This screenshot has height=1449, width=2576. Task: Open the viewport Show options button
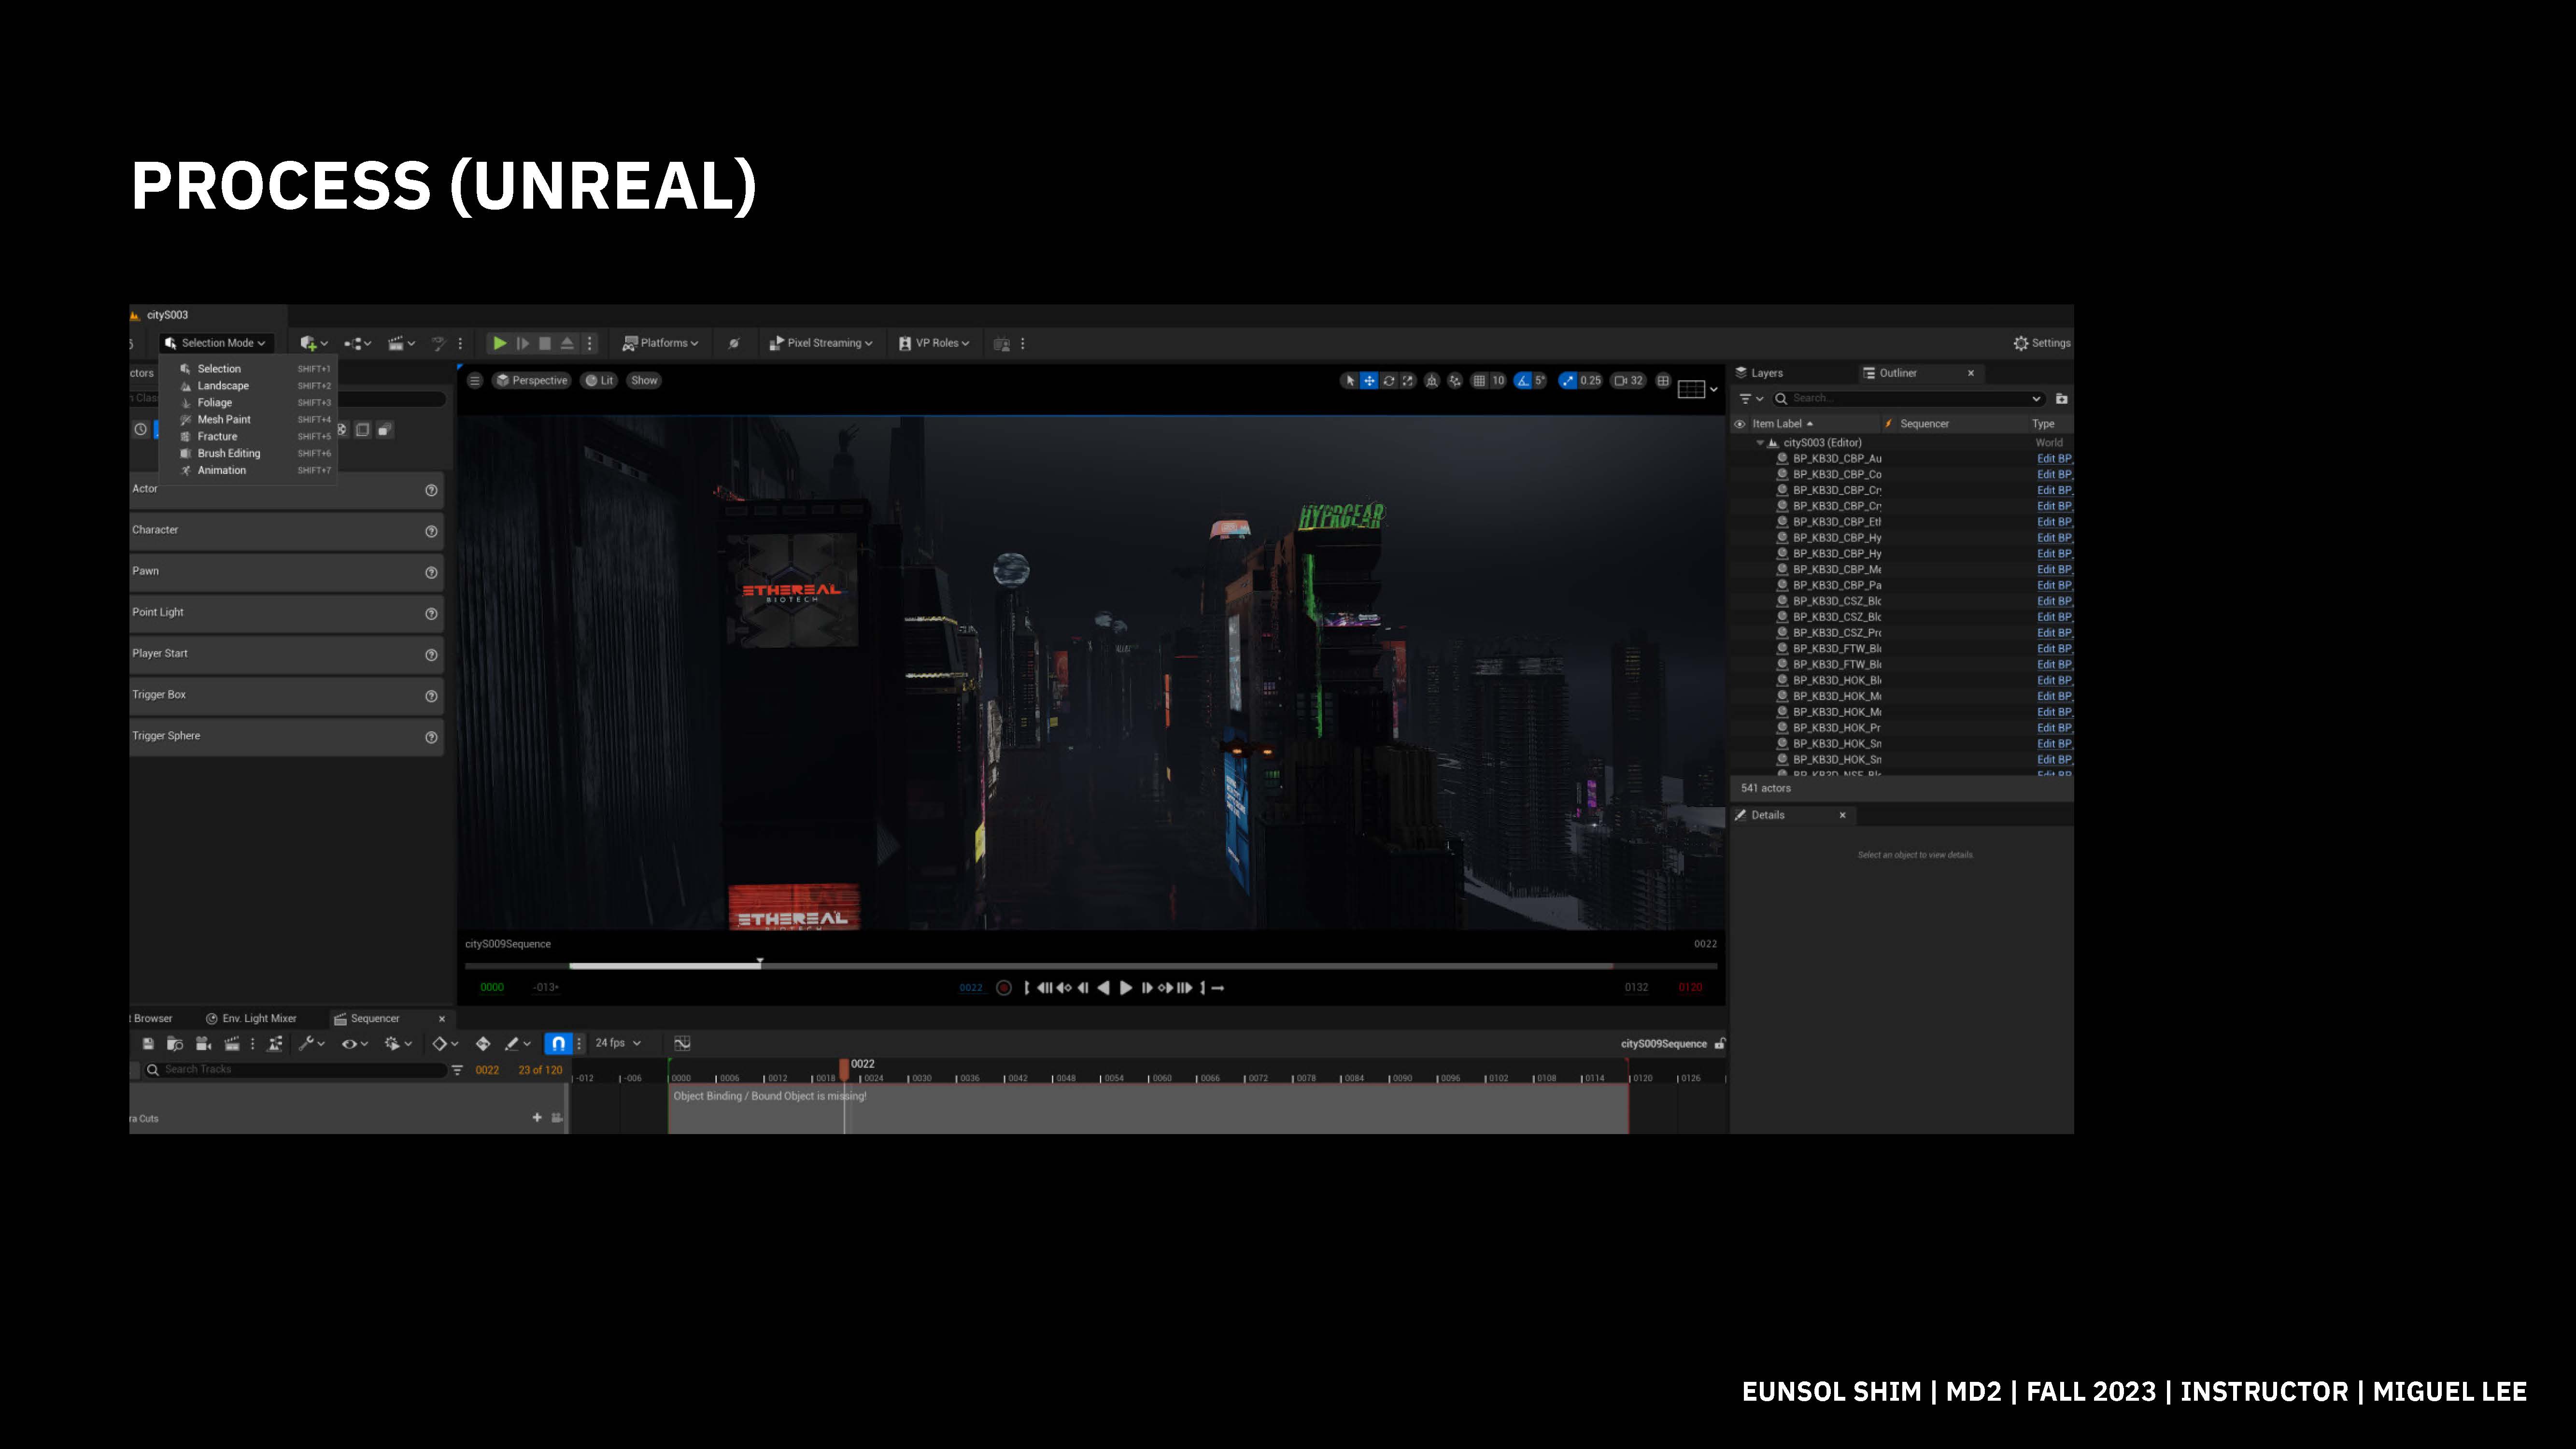pyautogui.click(x=644, y=380)
